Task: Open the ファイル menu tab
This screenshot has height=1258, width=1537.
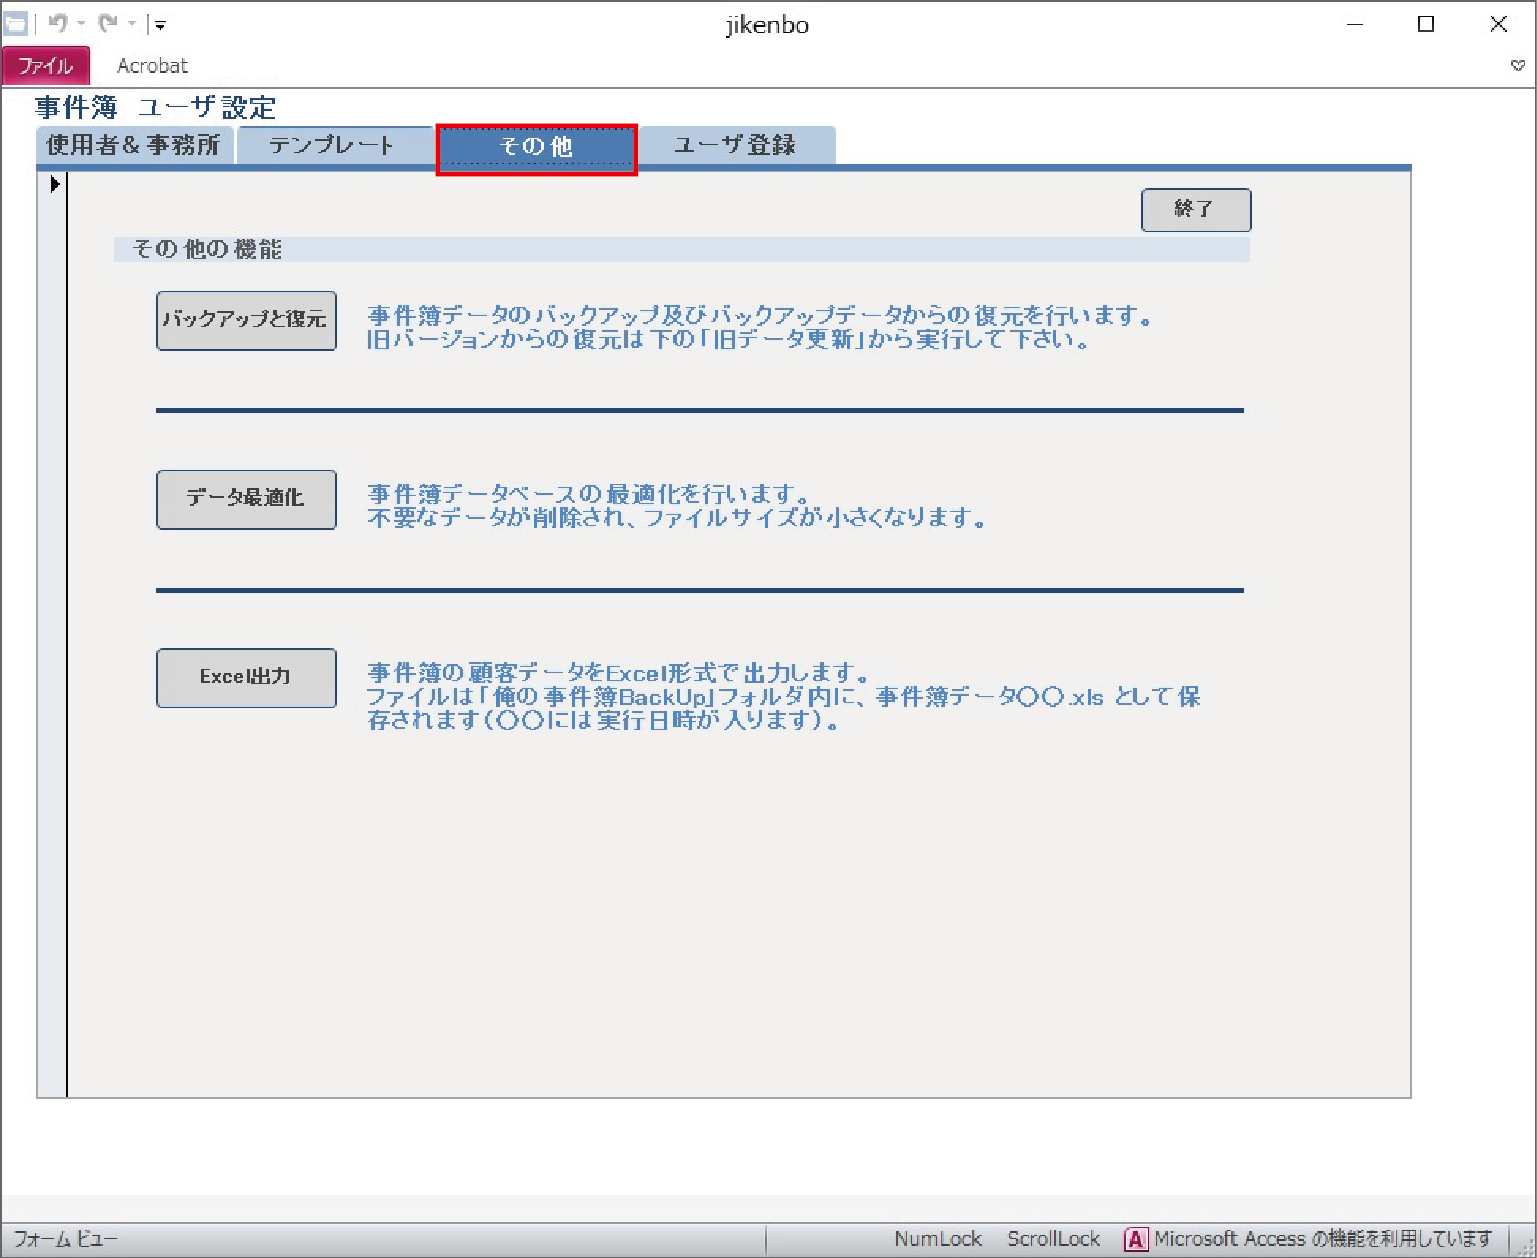Action: click(x=46, y=66)
